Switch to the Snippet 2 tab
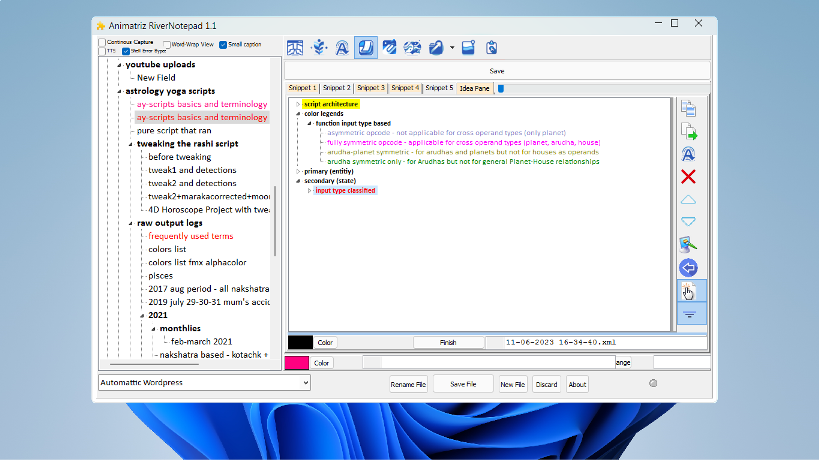 (336, 88)
